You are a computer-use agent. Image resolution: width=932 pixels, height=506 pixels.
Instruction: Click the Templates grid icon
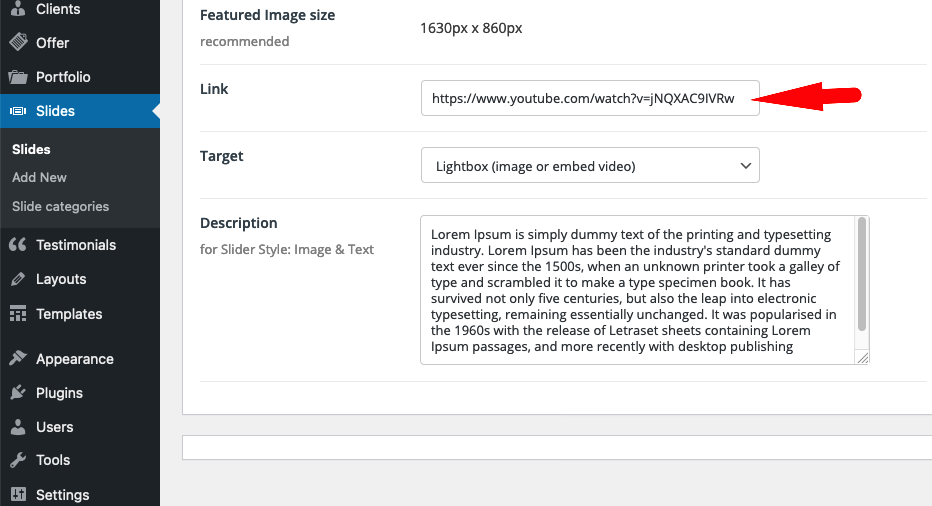point(18,313)
